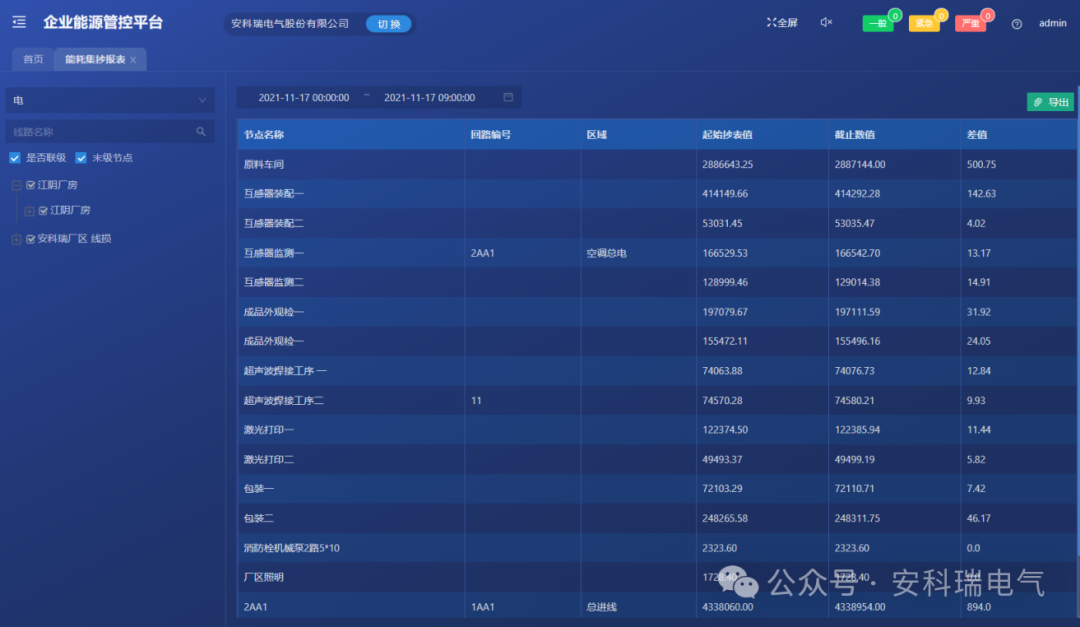Click the difference value 894.0
This screenshot has width=1080, height=627.
979,607
